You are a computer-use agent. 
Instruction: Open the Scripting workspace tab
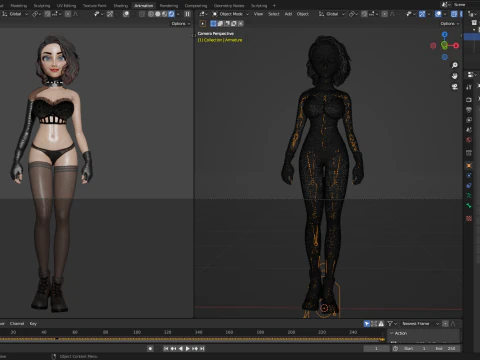point(259,6)
